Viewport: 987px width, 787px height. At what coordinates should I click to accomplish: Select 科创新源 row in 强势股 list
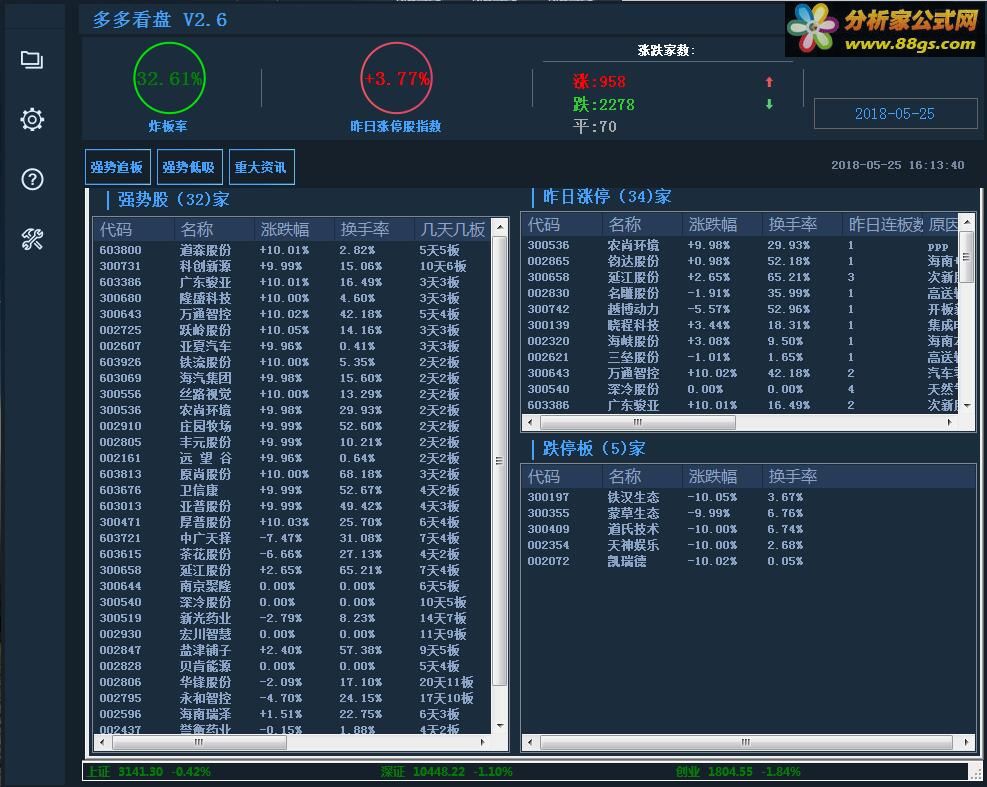click(292, 266)
